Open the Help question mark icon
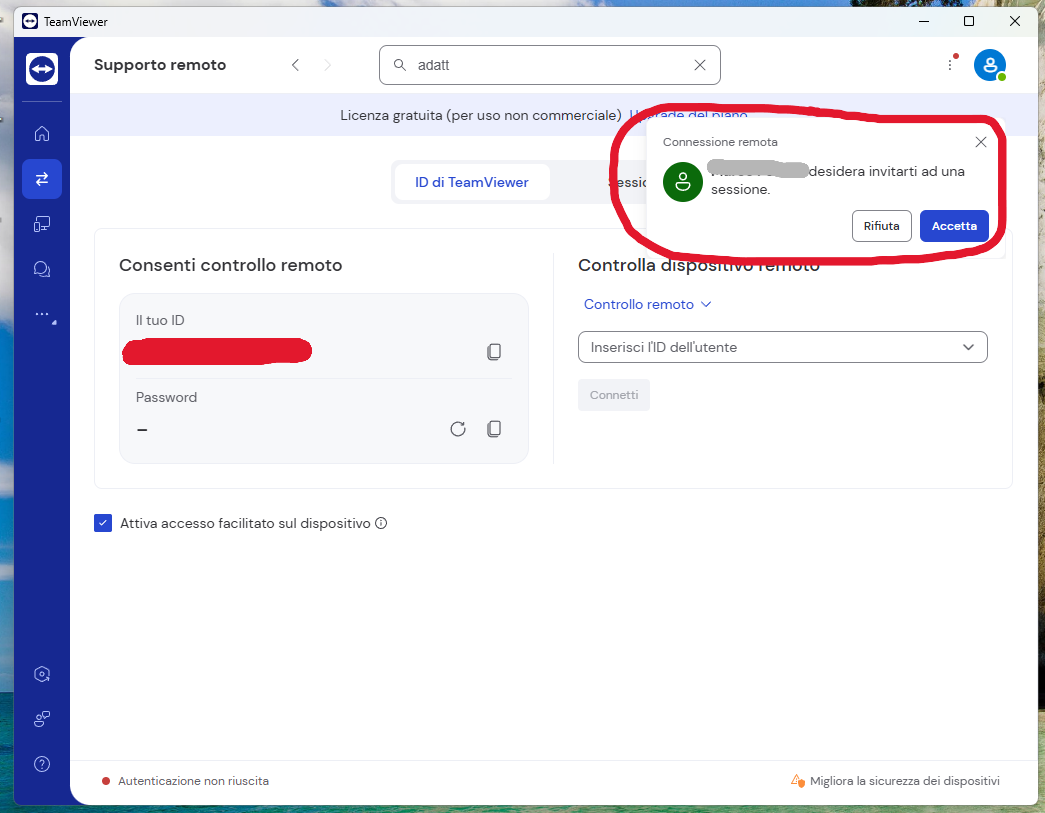 click(x=42, y=764)
